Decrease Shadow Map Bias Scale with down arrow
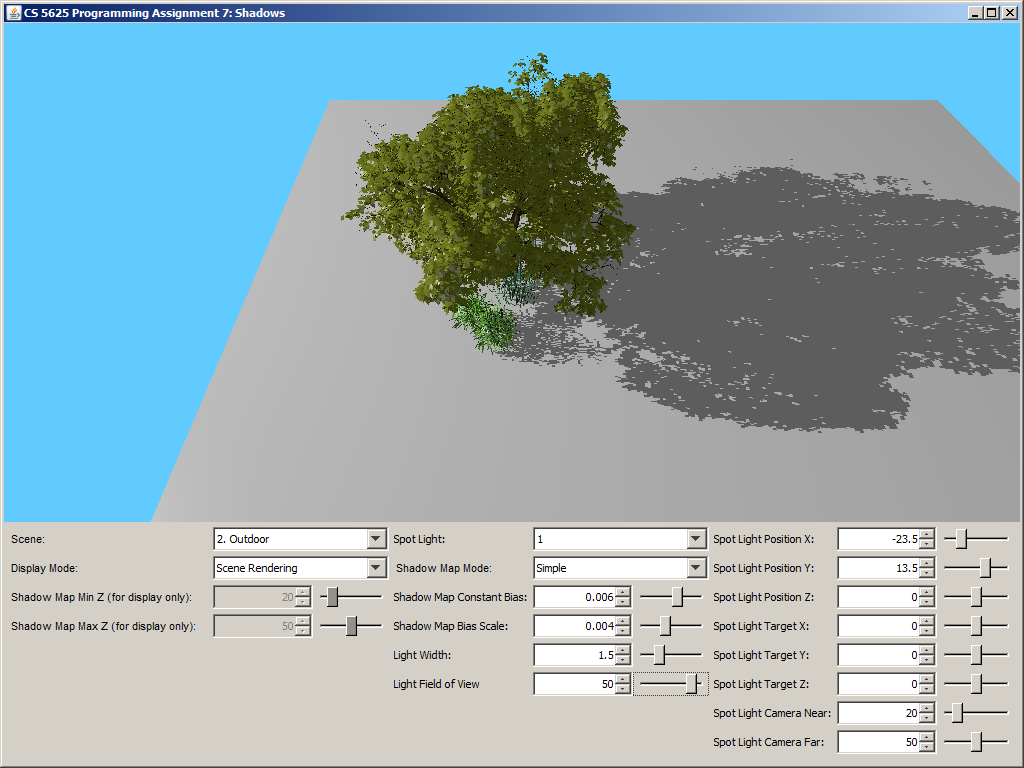Screen dimensions: 1024x768 pyautogui.click(x=624, y=632)
